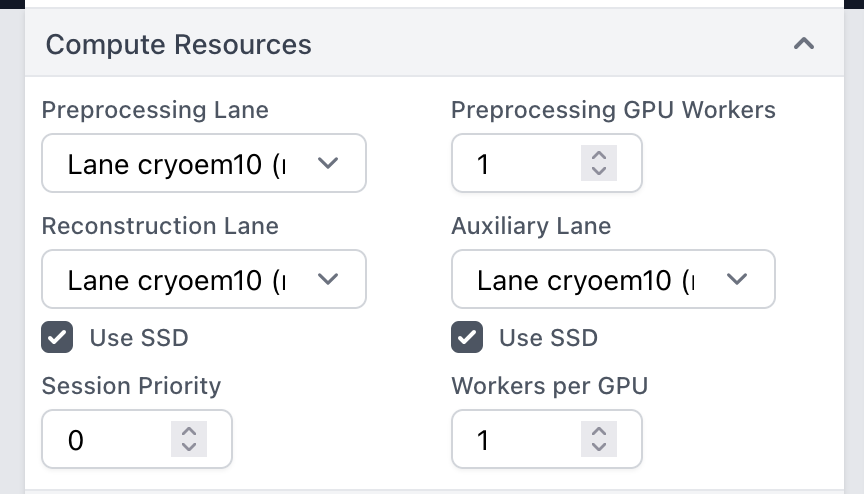Click the Preprocessing Lane field label

(155, 110)
